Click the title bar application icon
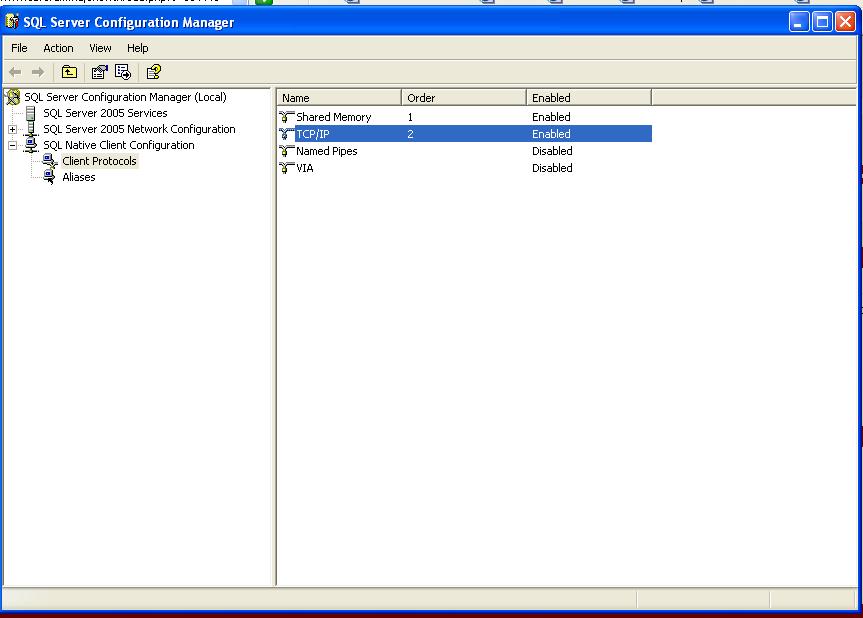Image resolution: width=863 pixels, height=618 pixels. pyautogui.click(x=12, y=22)
